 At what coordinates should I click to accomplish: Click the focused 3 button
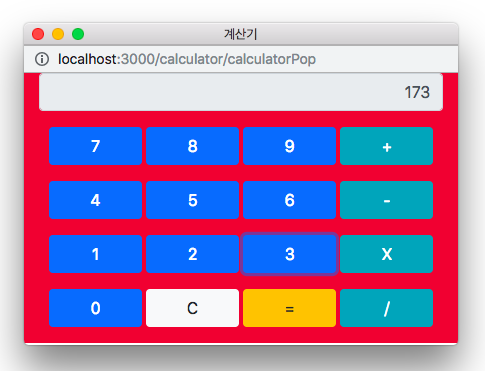pyautogui.click(x=289, y=254)
